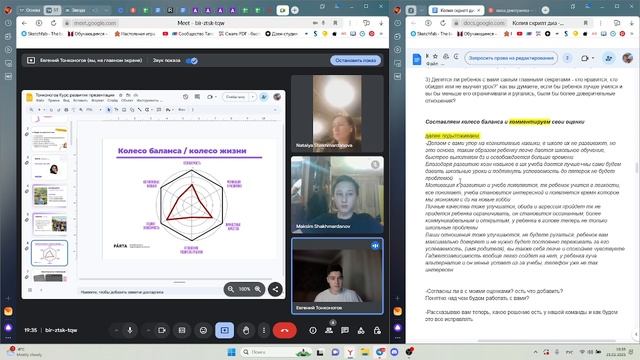The width and height of the screenshot is (640, 360).
Task: Zoom in the shared presentation
Action: (x=258, y=289)
